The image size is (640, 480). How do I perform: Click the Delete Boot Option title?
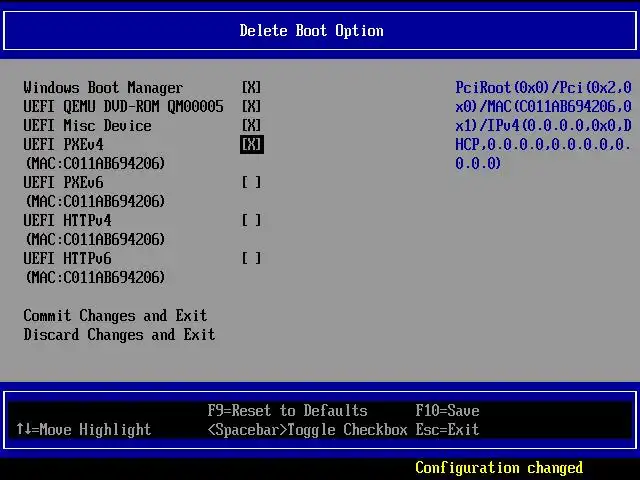tap(311, 31)
